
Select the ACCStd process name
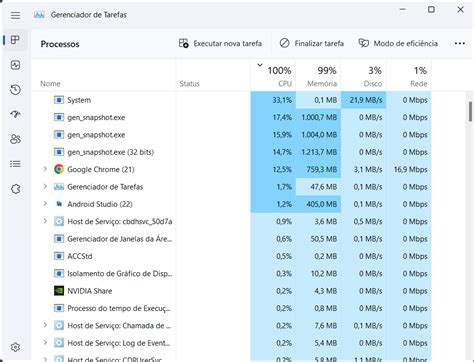coord(80,256)
